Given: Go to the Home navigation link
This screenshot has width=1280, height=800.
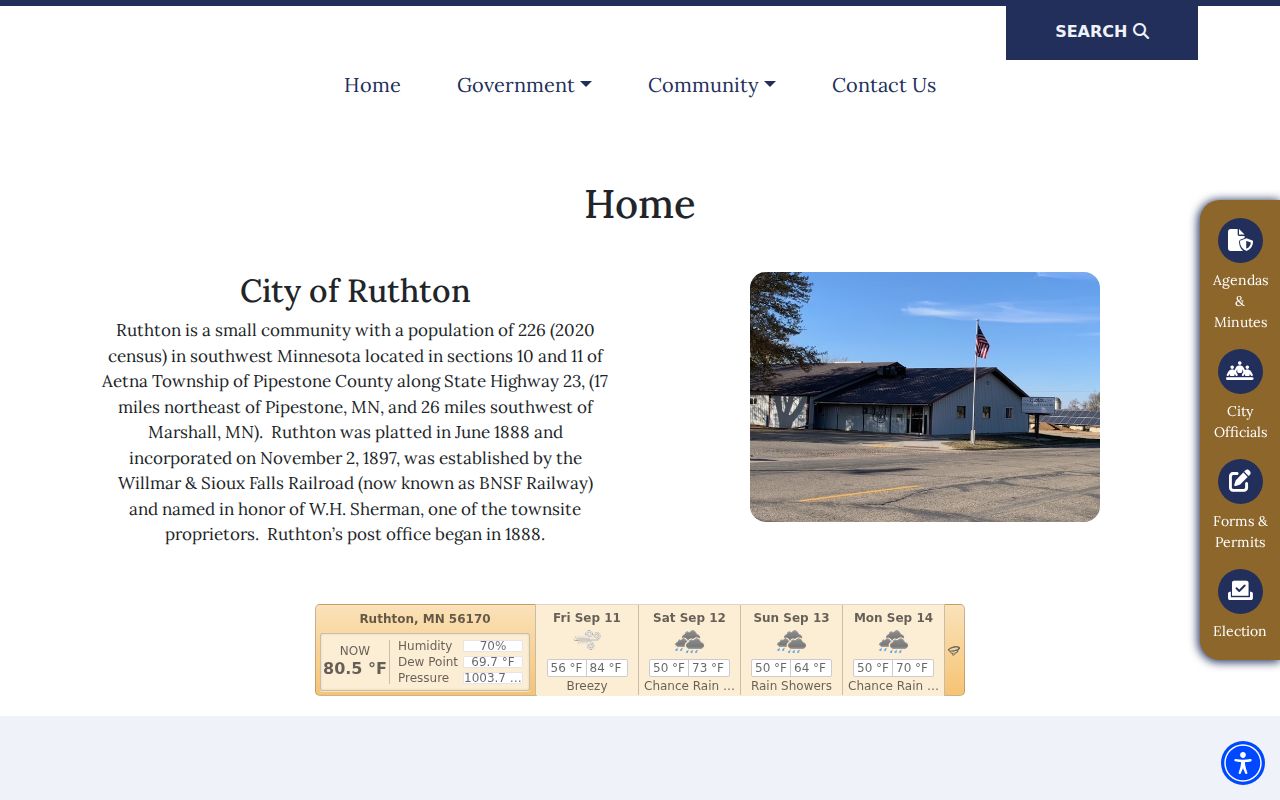Looking at the screenshot, I should pos(372,85).
